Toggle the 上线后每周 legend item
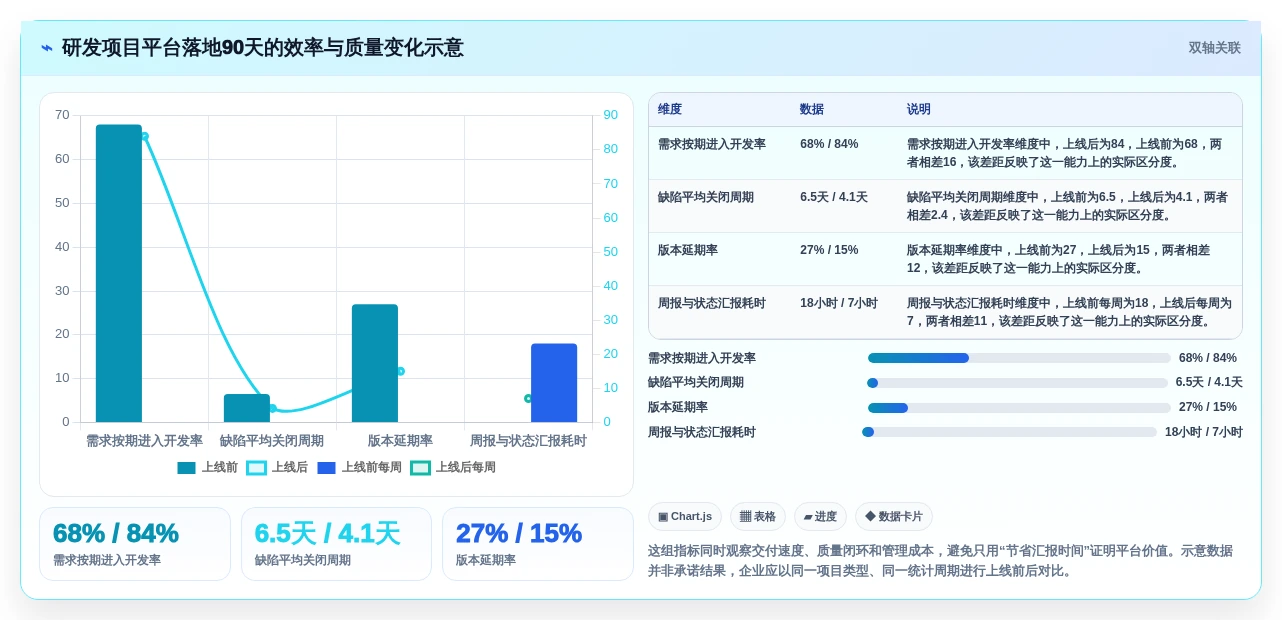The width and height of the screenshot is (1282, 620). pos(453,467)
